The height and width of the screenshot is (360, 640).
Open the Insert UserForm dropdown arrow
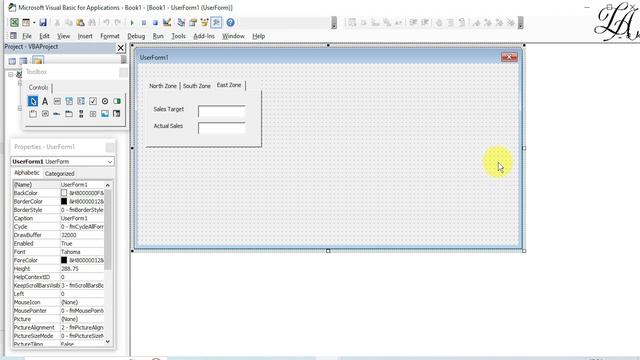(34, 23)
